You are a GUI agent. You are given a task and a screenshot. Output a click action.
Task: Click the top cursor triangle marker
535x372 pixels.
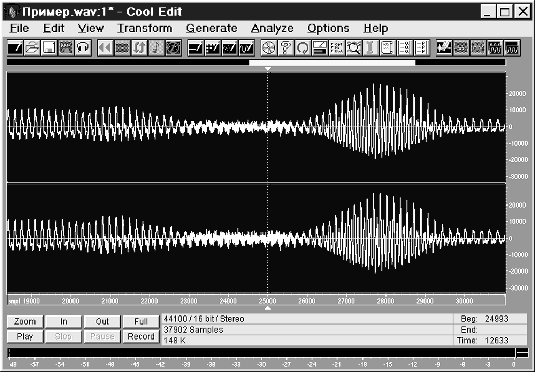[268, 69]
